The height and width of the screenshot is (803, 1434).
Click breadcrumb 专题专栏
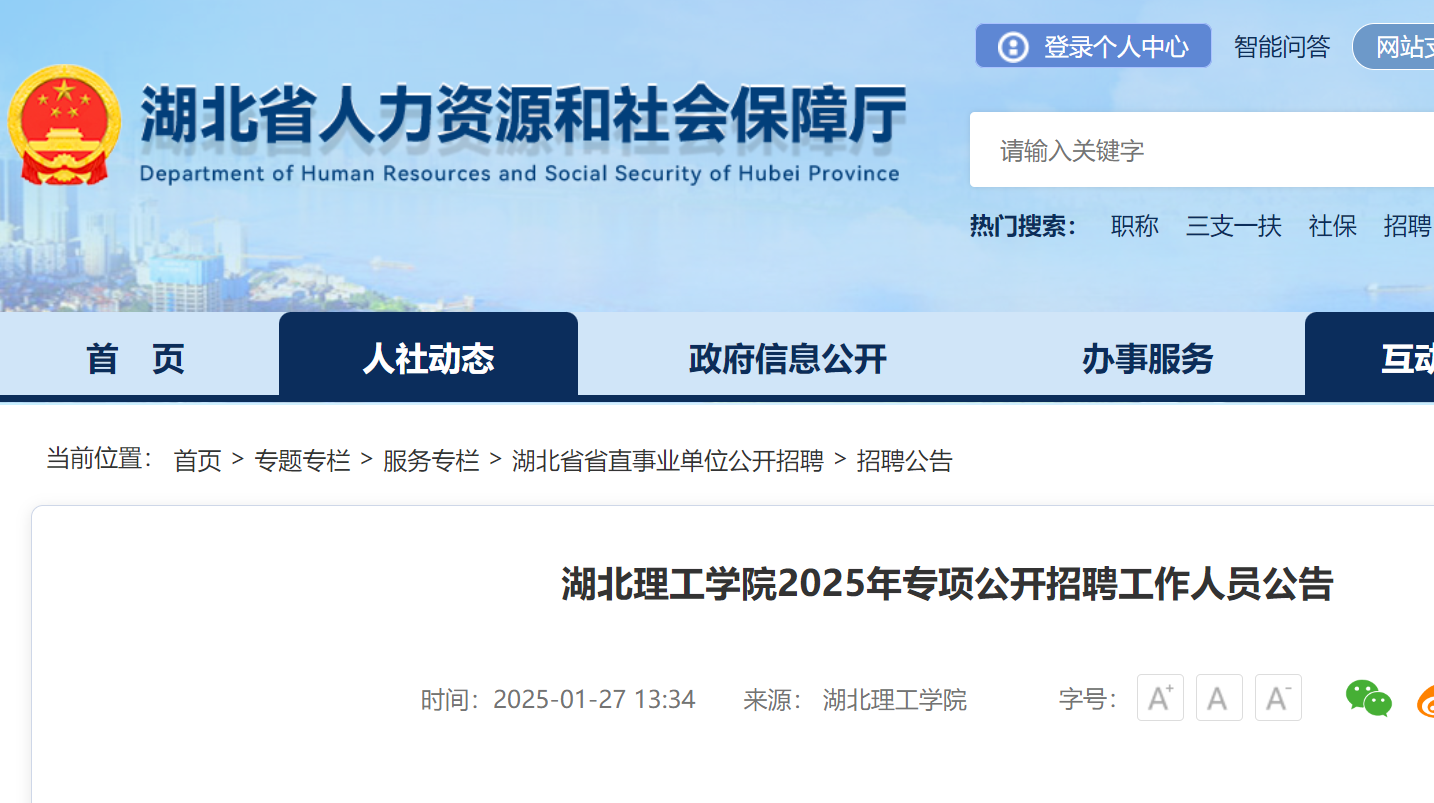click(x=302, y=460)
